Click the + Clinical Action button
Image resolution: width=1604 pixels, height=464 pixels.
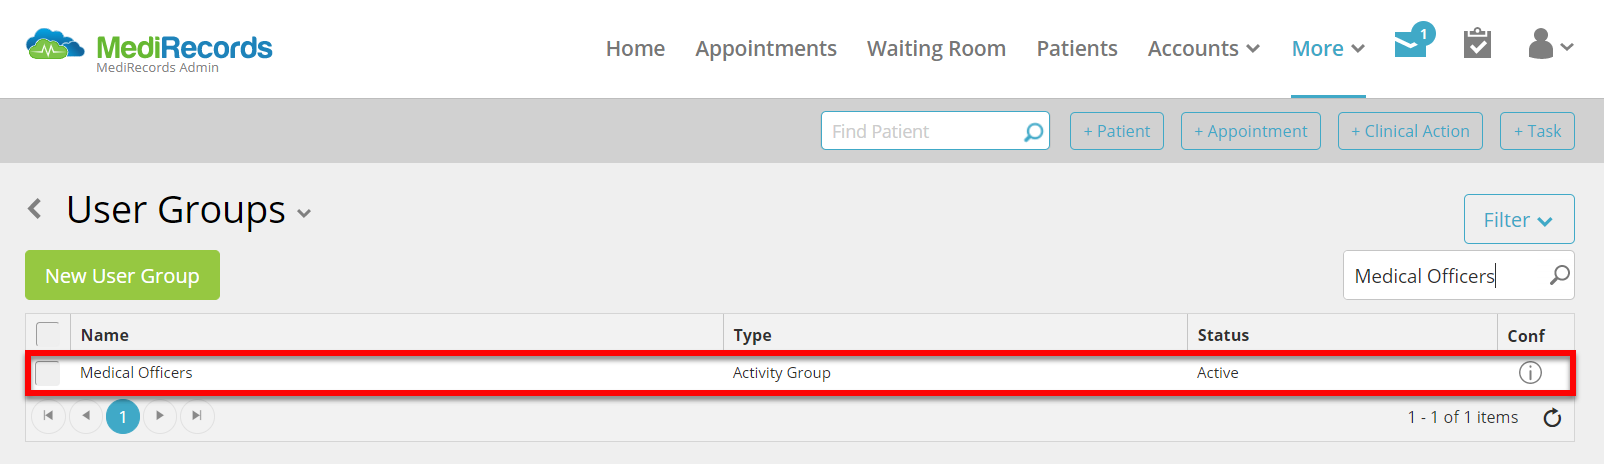coord(1410,131)
